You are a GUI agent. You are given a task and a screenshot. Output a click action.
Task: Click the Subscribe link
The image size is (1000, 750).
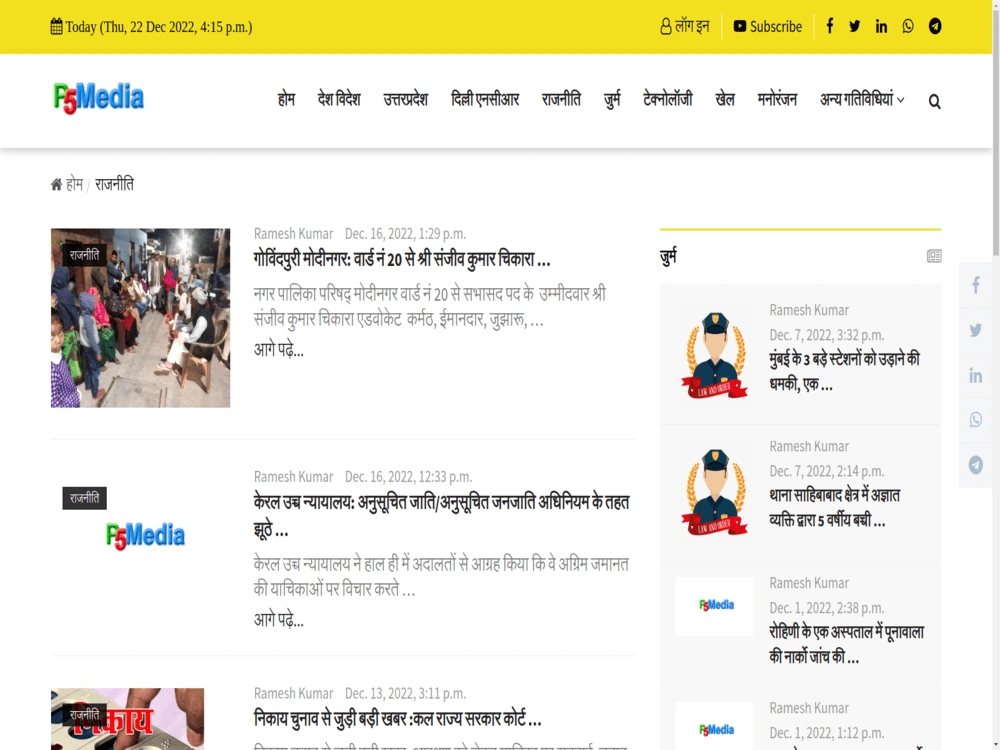pos(776,27)
